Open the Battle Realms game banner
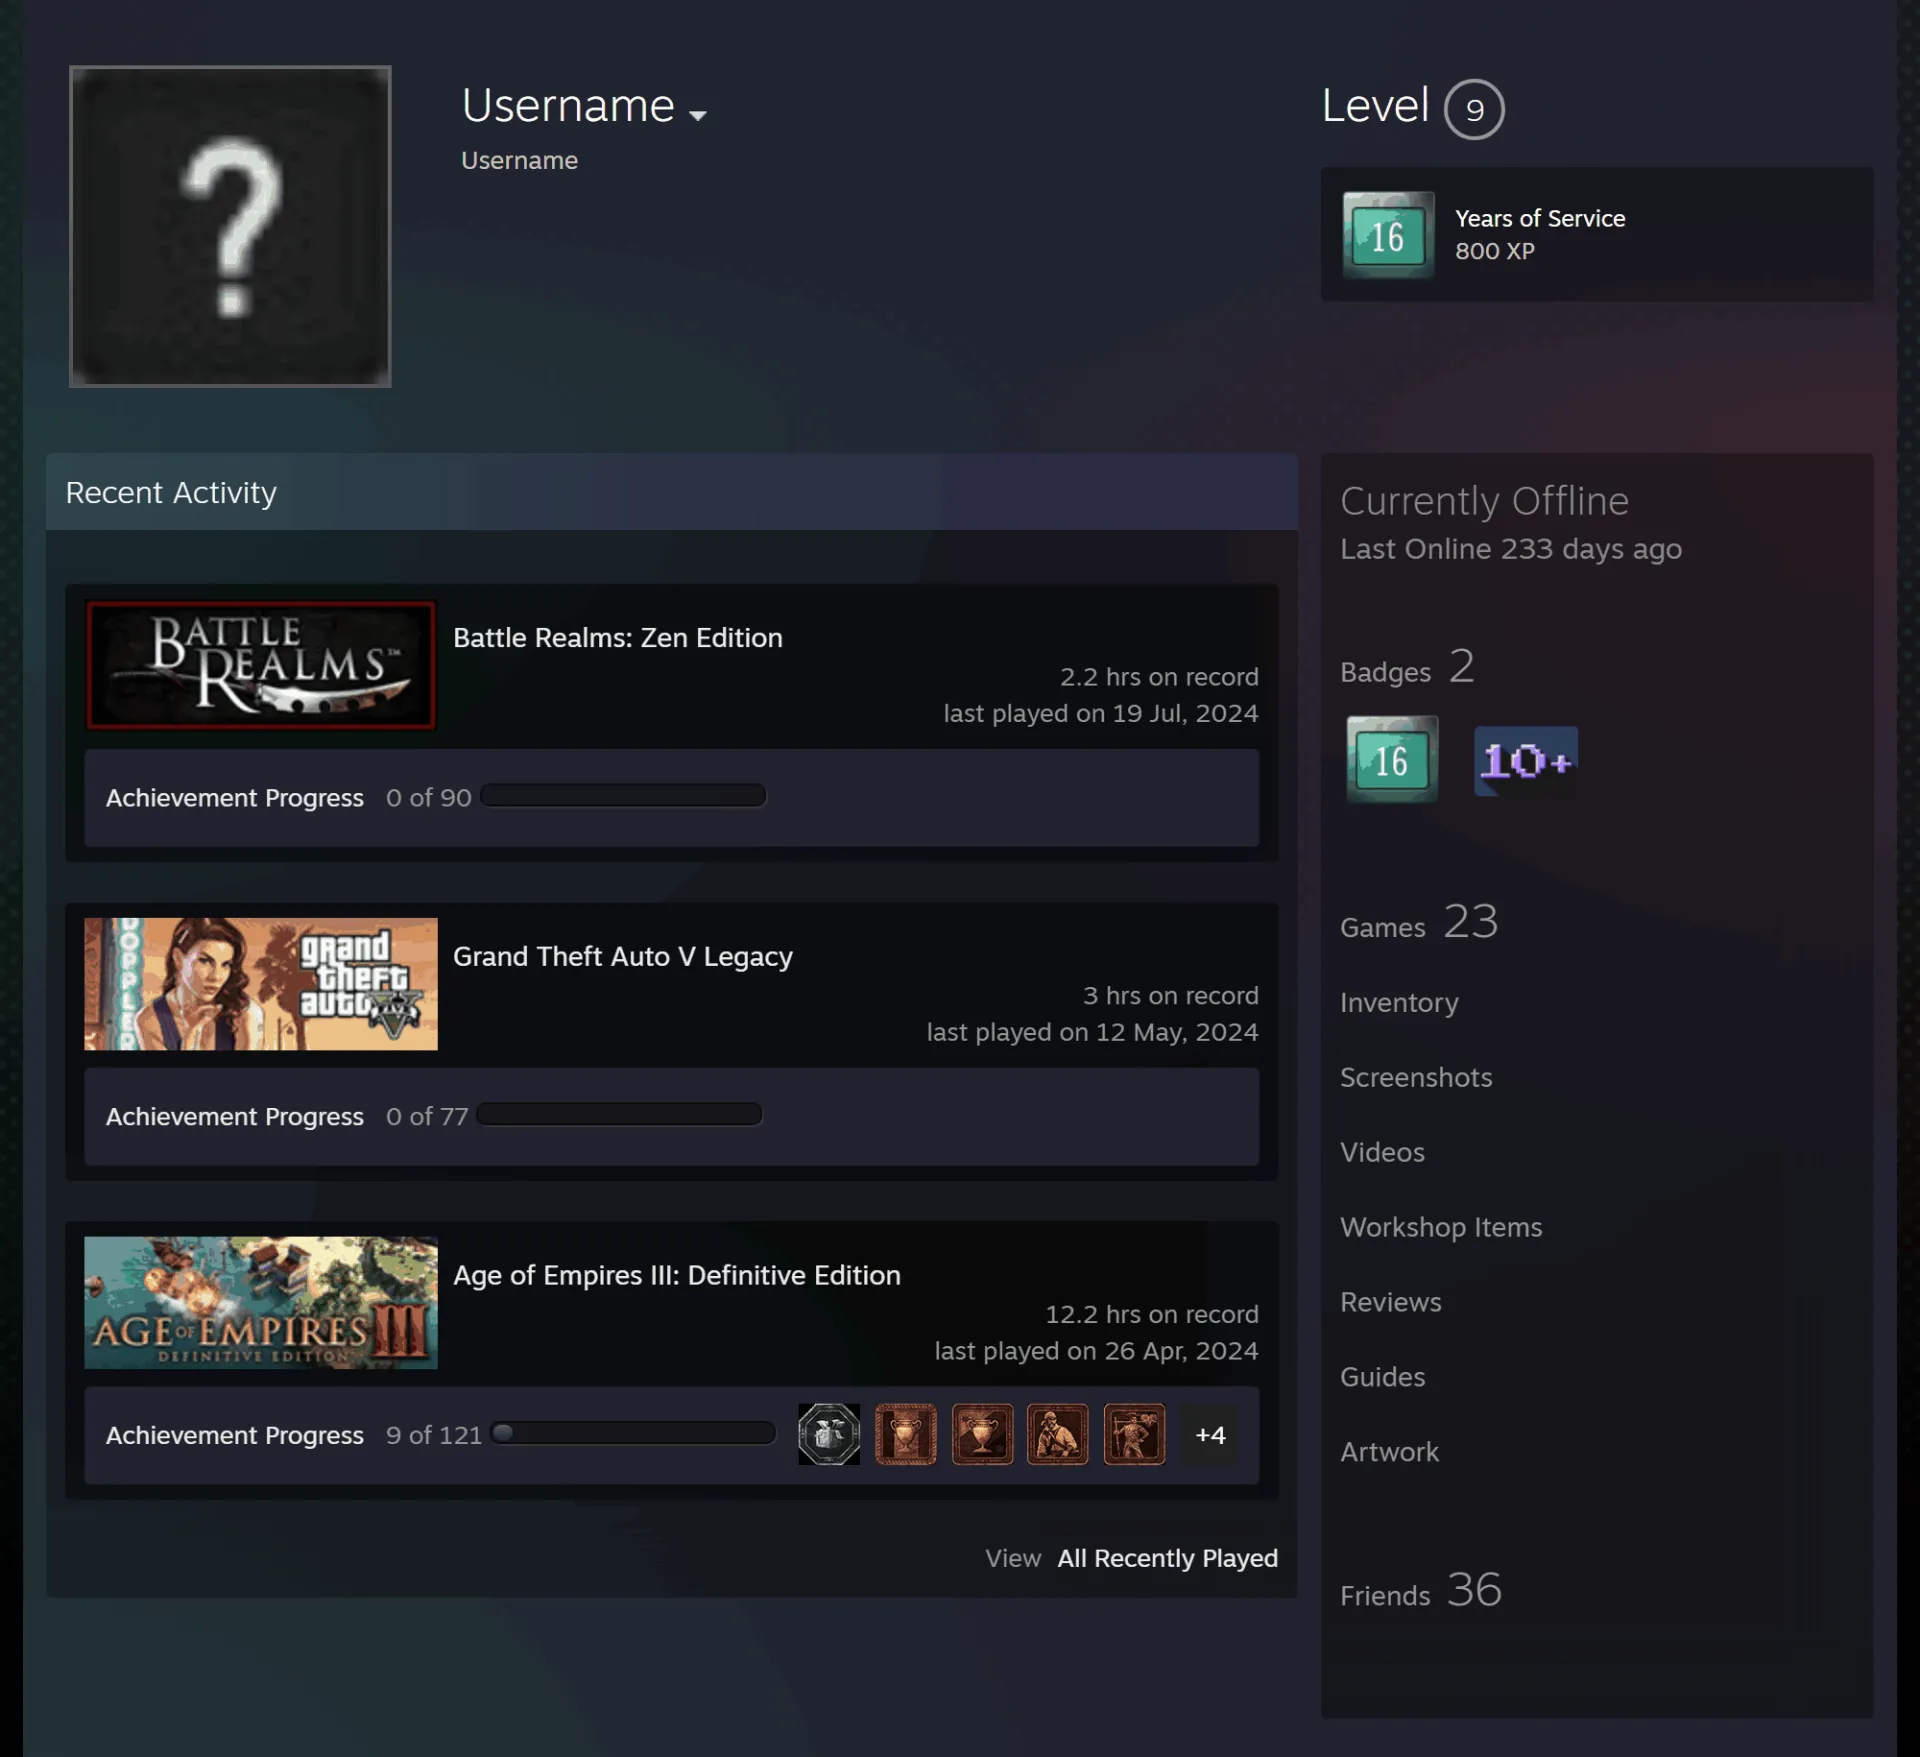This screenshot has width=1920, height=1757. (261, 665)
